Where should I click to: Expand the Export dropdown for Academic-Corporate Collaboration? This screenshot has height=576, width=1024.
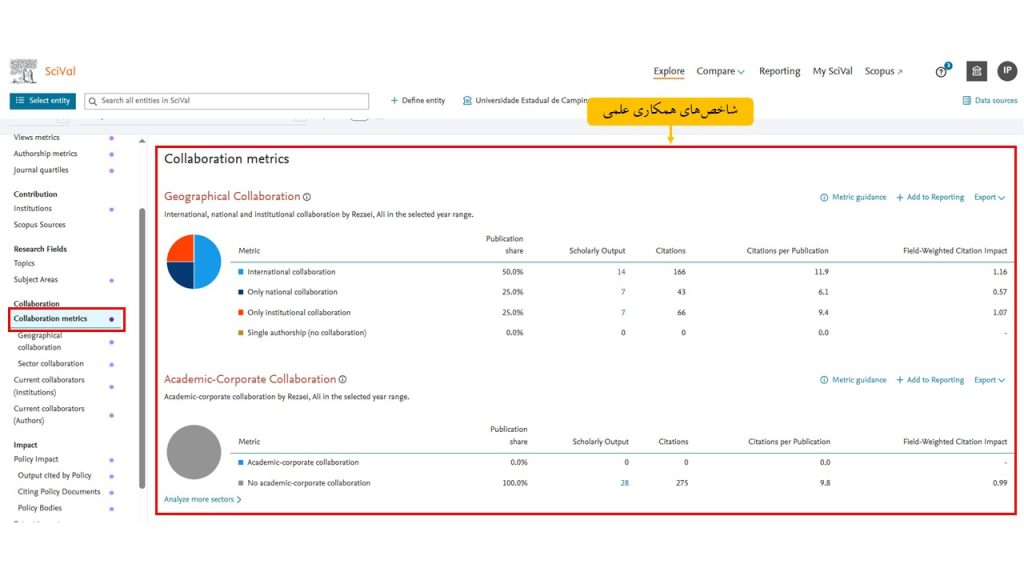point(989,380)
